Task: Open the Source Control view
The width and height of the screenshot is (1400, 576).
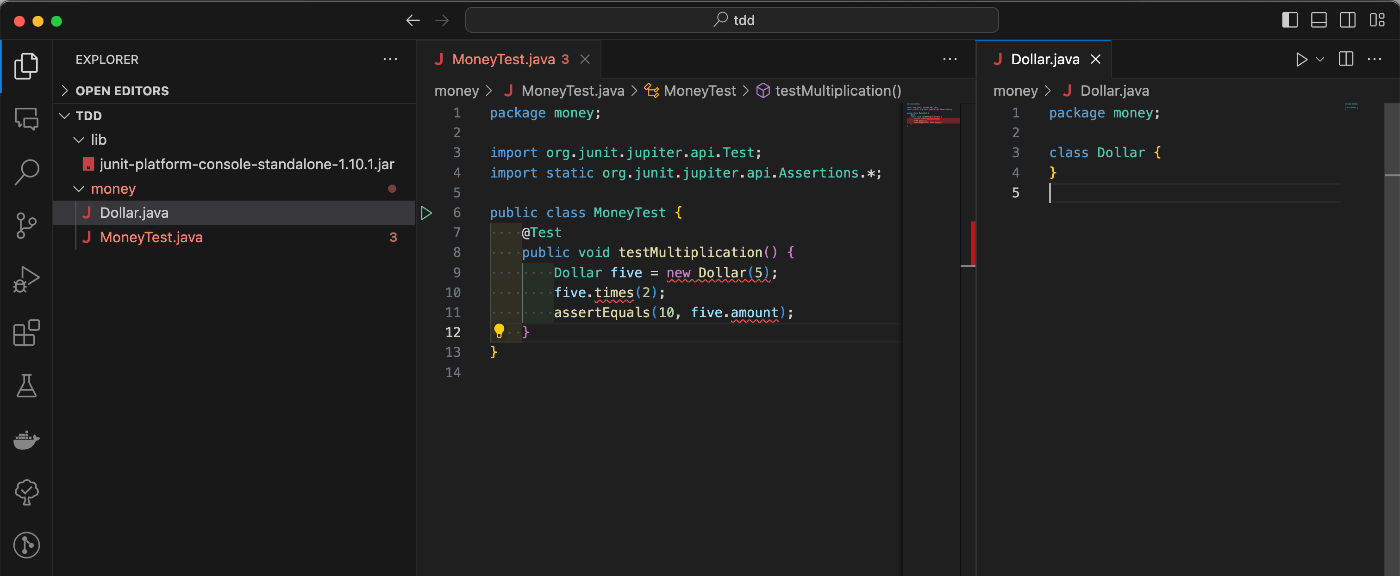Action: click(27, 226)
